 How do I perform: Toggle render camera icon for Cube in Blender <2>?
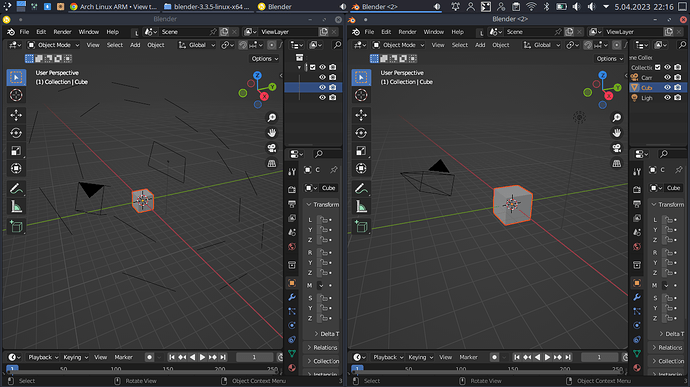pos(678,88)
